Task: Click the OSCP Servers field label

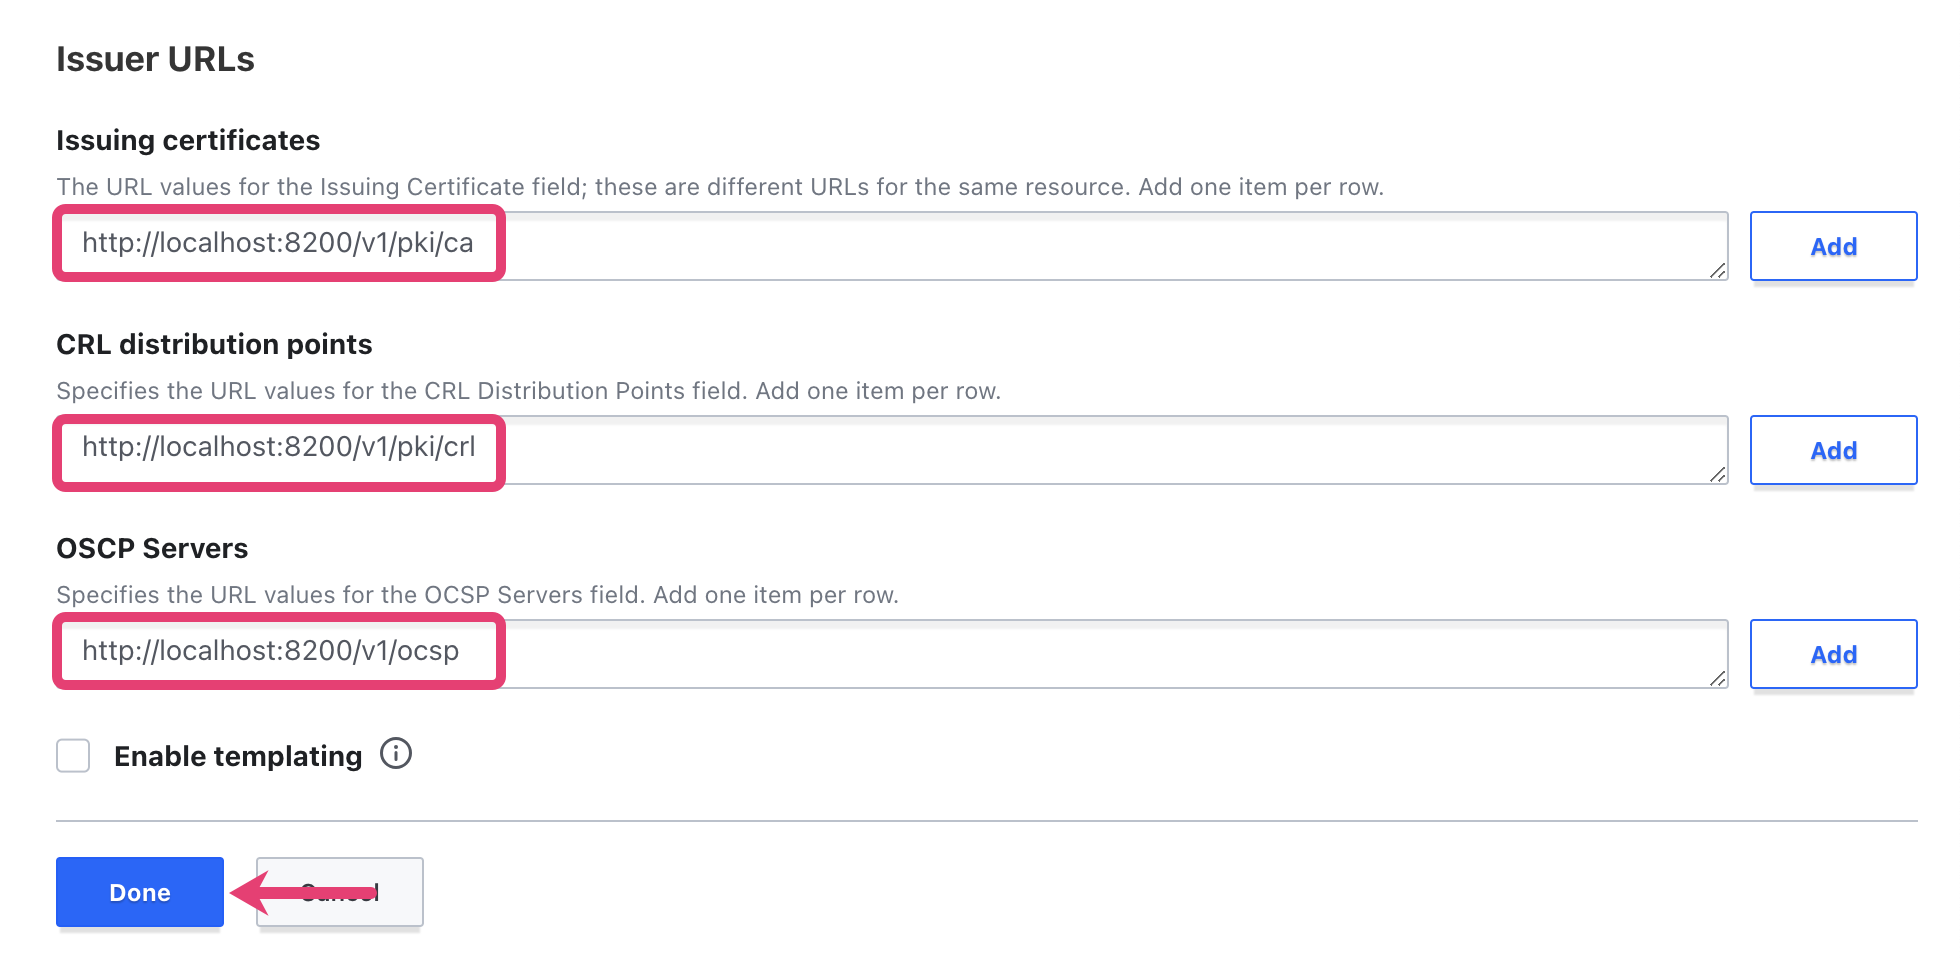Action: (152, 548)
